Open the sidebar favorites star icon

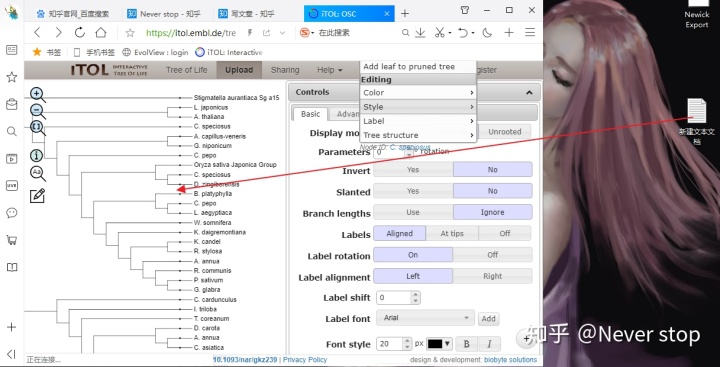[11, 77]
